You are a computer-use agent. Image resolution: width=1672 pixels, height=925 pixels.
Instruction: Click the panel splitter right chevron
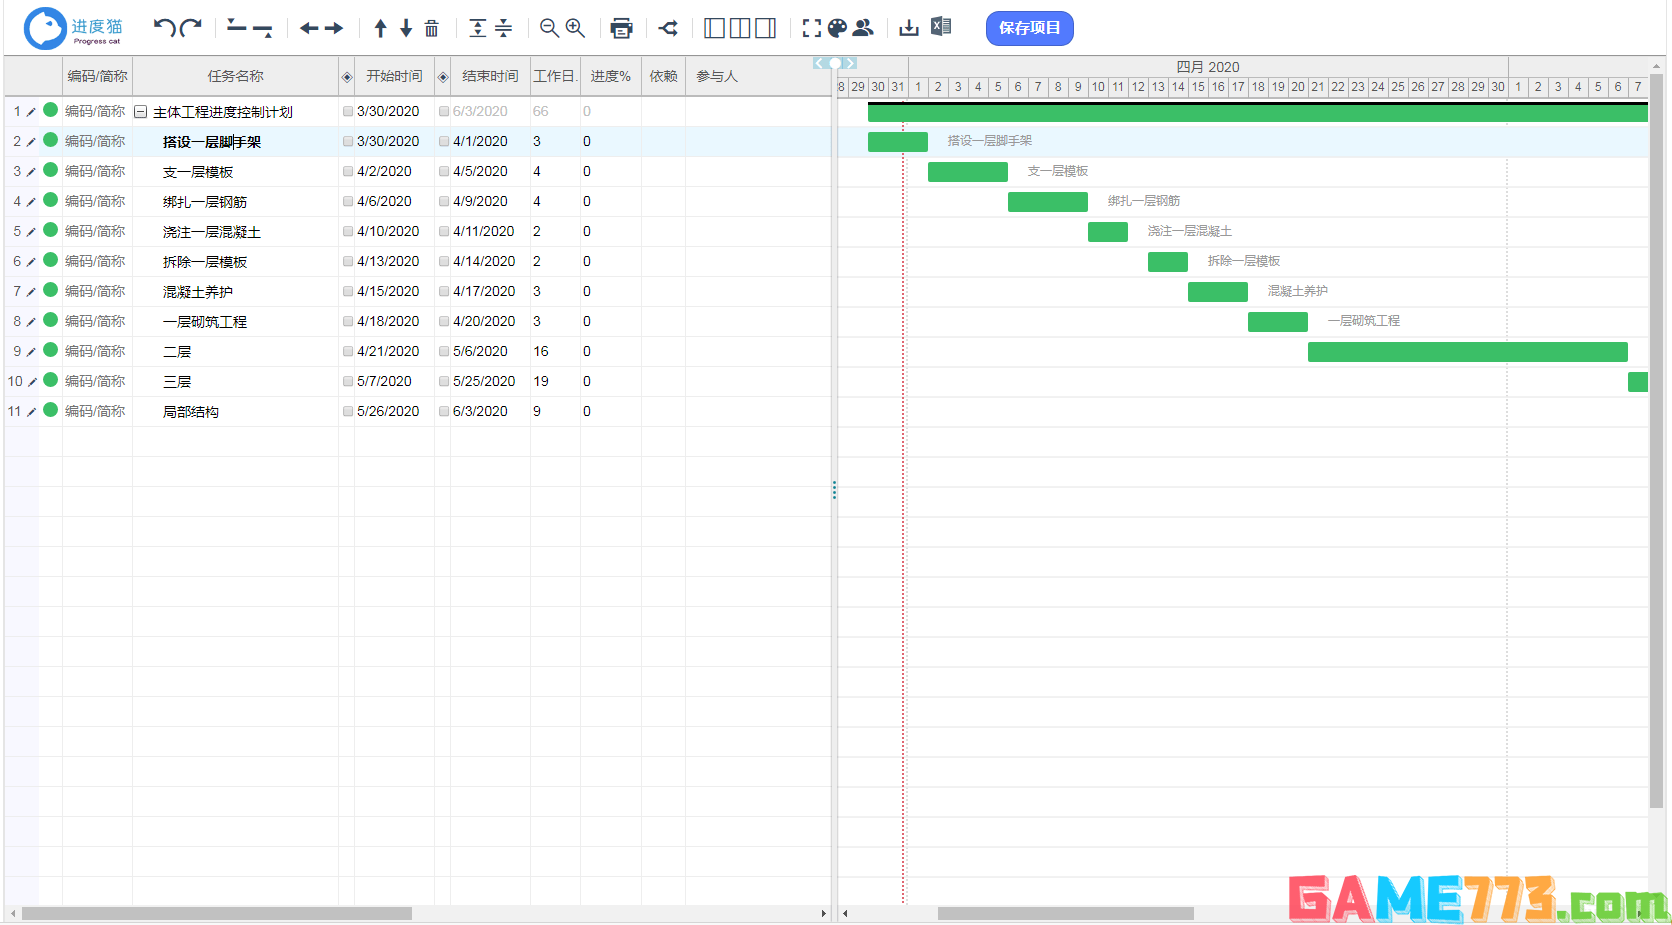851,63
